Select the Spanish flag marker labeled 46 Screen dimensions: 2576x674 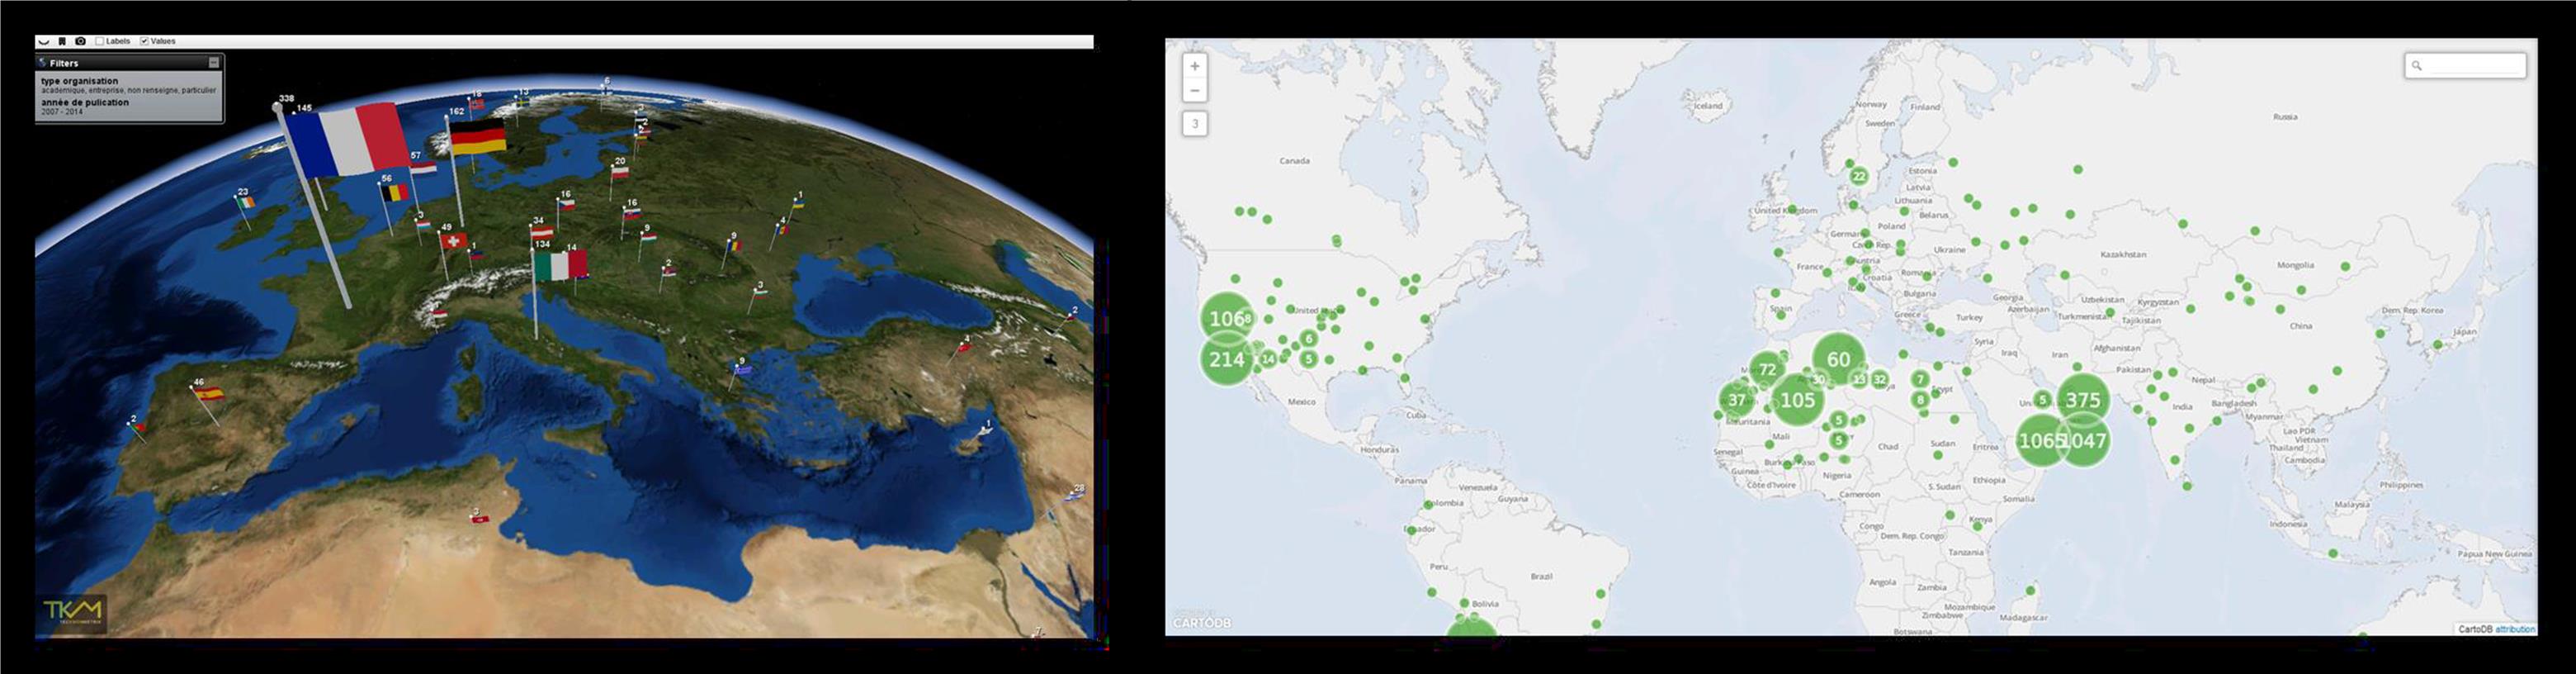(x=209, y=393)
